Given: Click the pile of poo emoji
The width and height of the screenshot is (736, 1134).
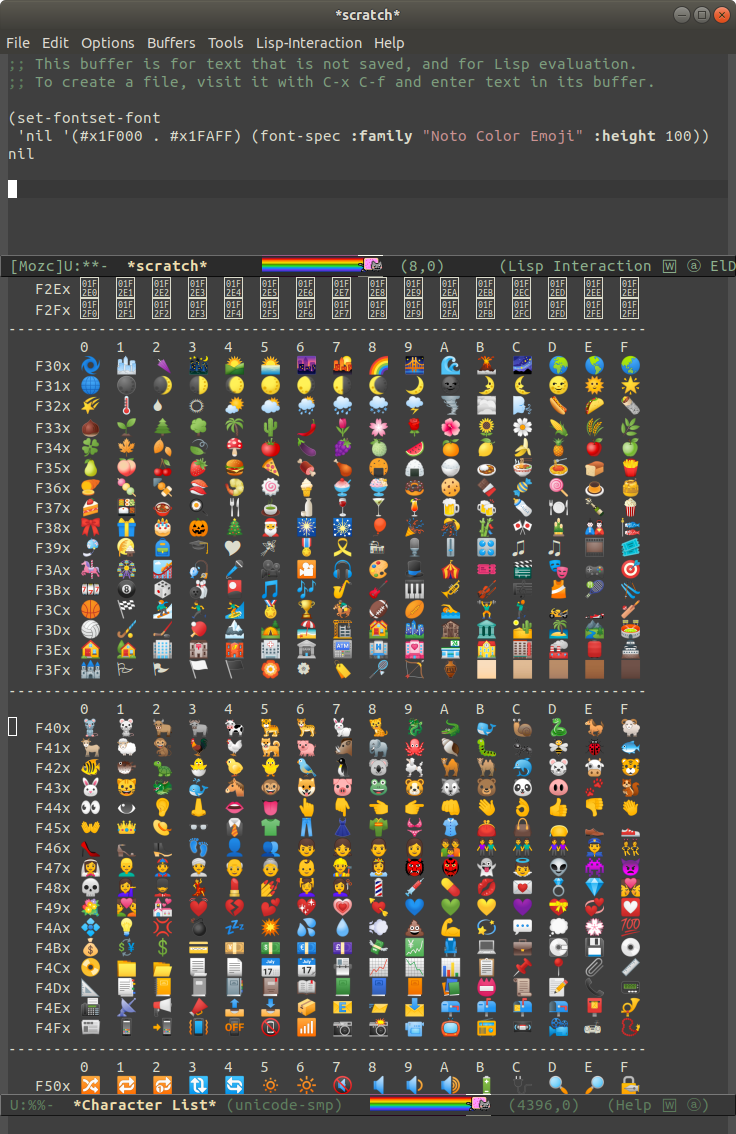Looking at the screenshot, I should pos(414,927).
